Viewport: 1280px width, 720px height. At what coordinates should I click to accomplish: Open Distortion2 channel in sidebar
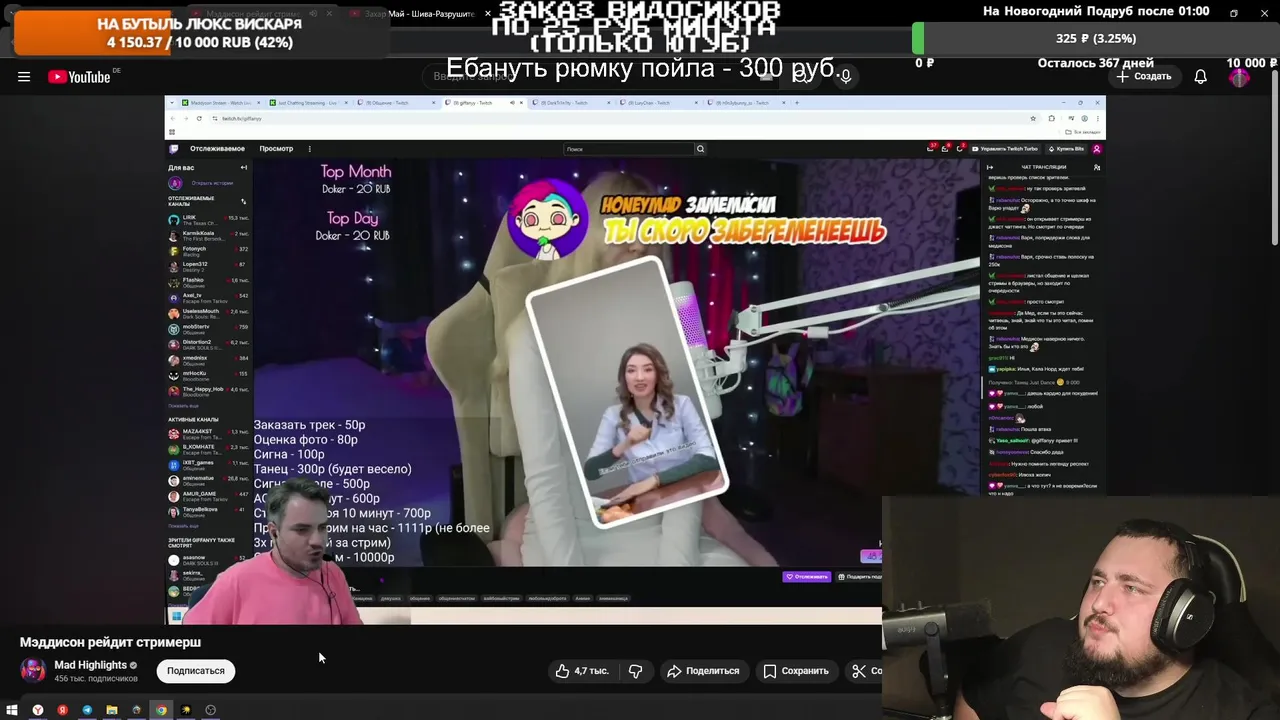point(208,345)
